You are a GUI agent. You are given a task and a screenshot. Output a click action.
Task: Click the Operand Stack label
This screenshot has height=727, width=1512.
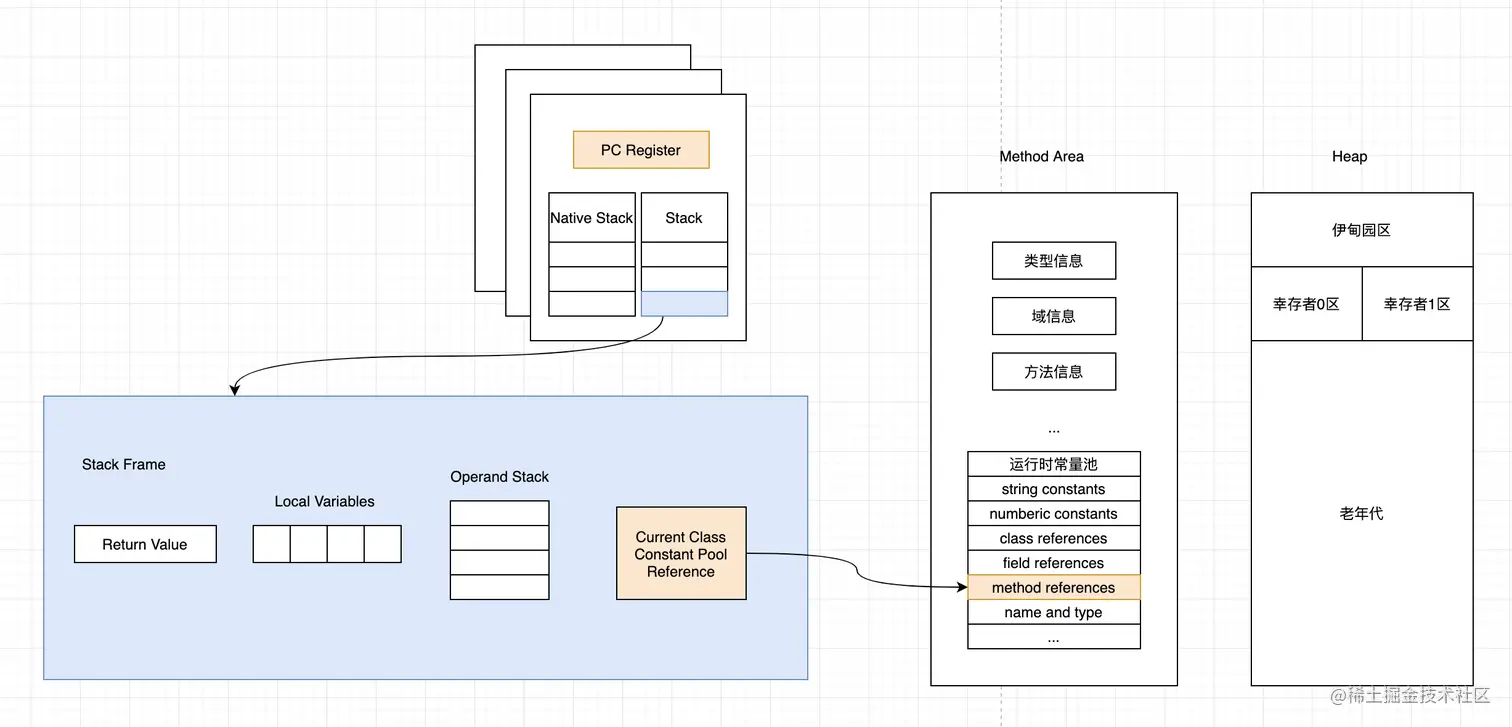coord(500,477)
